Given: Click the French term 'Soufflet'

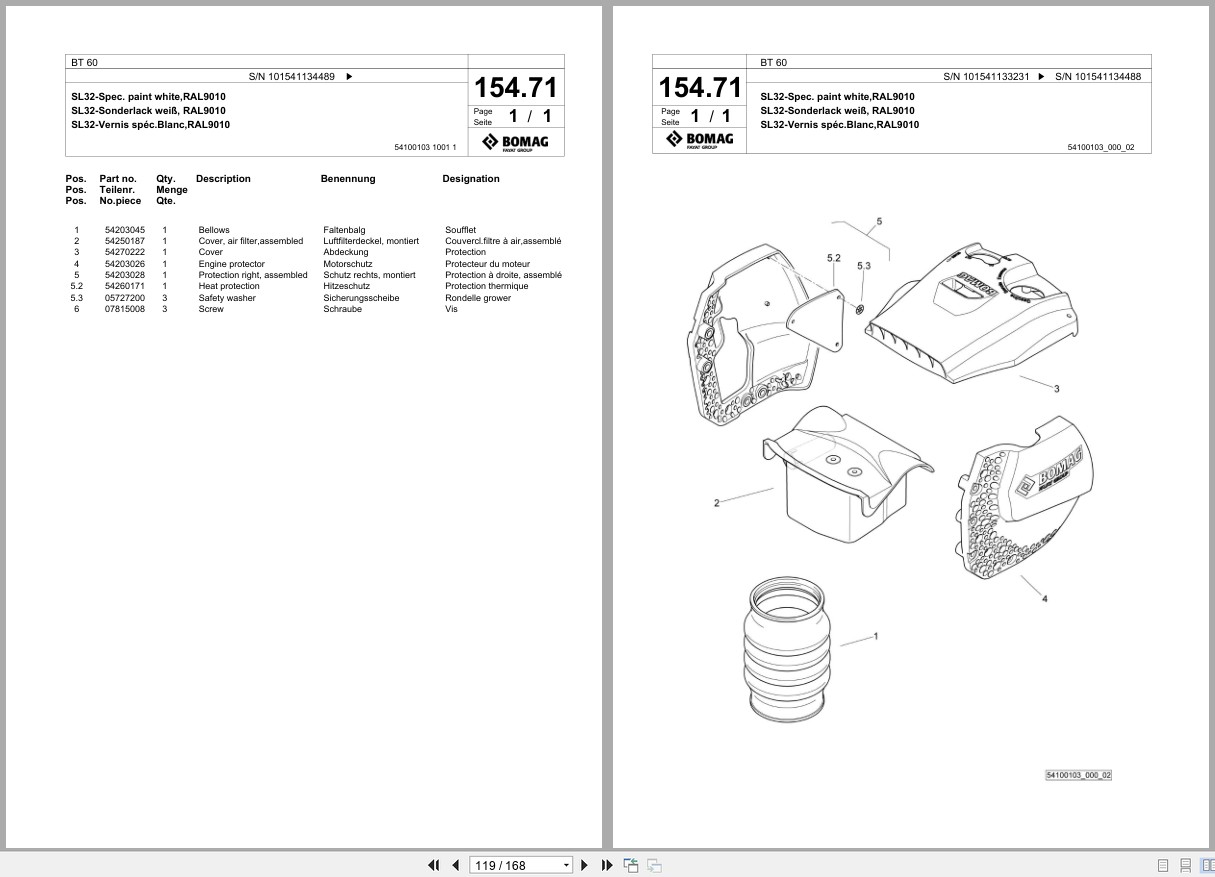Looking at the screenshot, I should pos(461,230).
